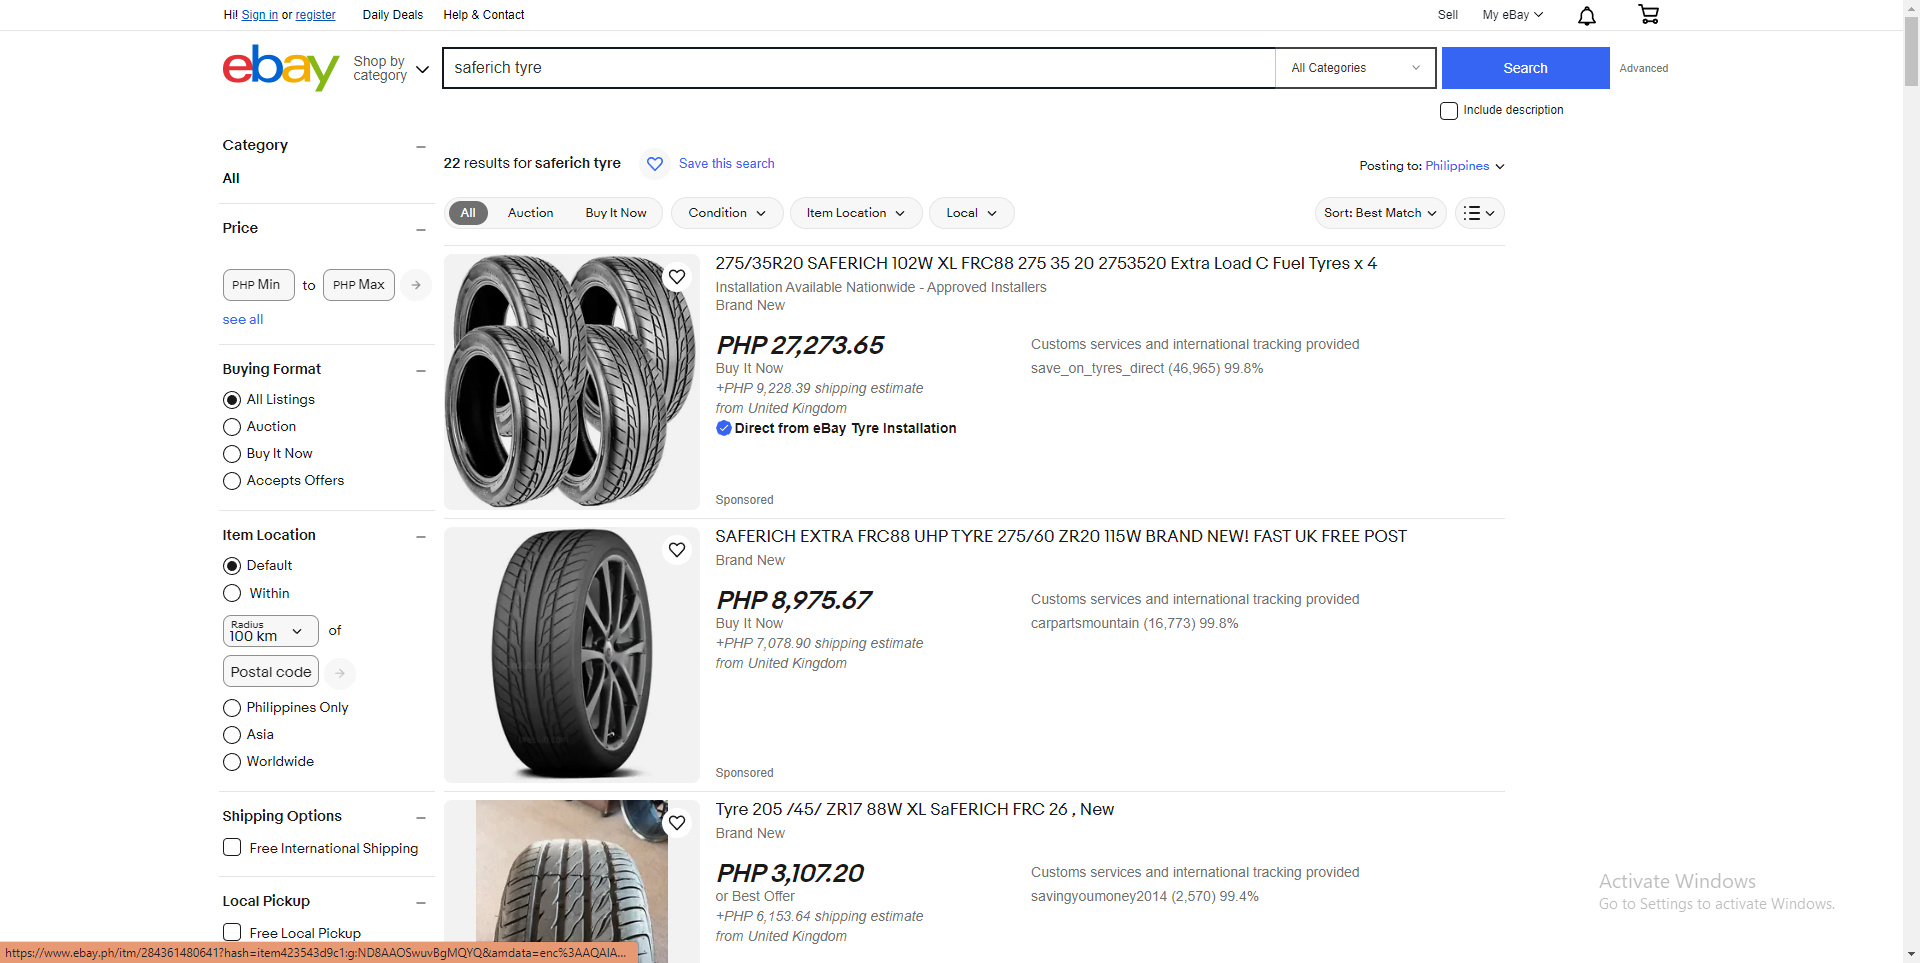Open Daily Deals in top menu

point(393,15)
